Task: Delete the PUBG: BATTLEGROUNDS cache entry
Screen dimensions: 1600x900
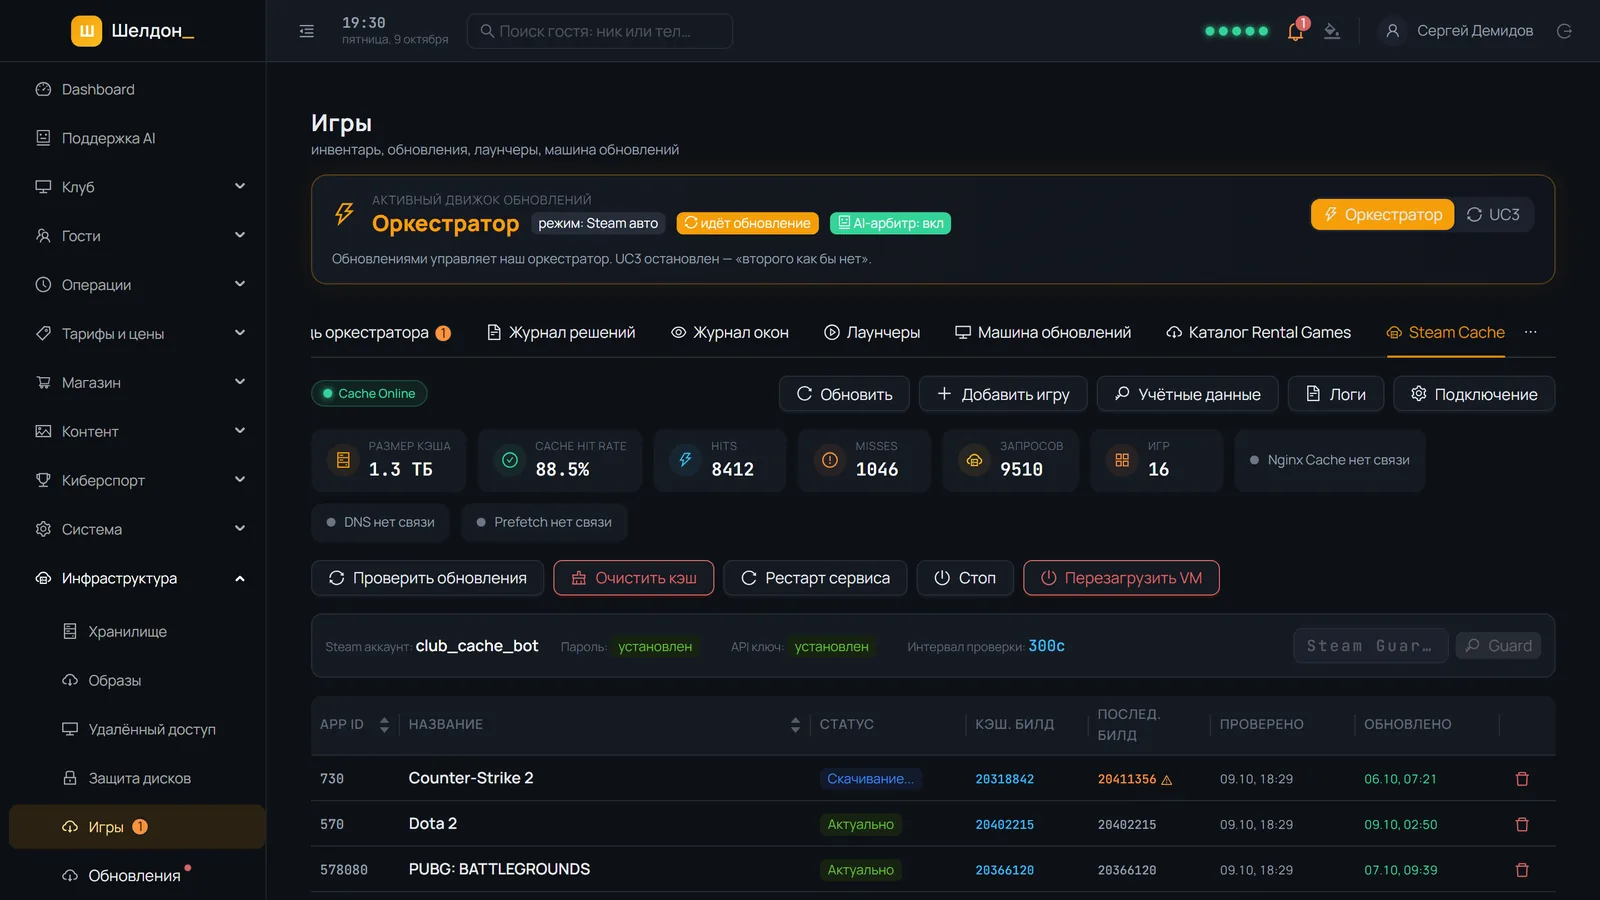Action: coord(1522,870)
